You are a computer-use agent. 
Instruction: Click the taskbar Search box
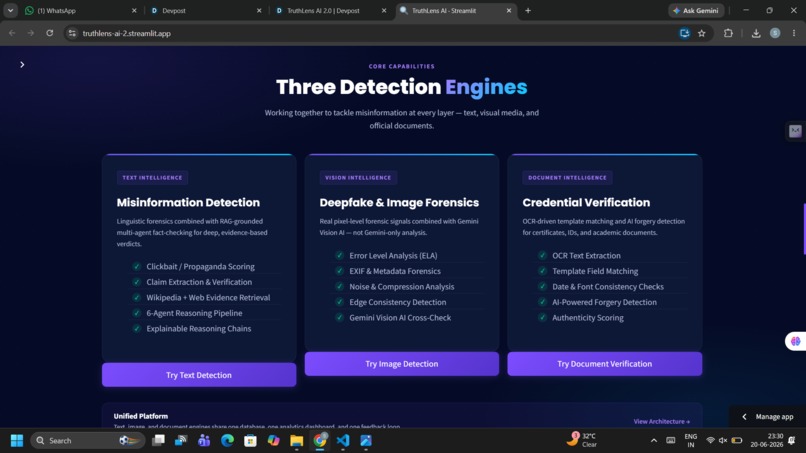87,441
